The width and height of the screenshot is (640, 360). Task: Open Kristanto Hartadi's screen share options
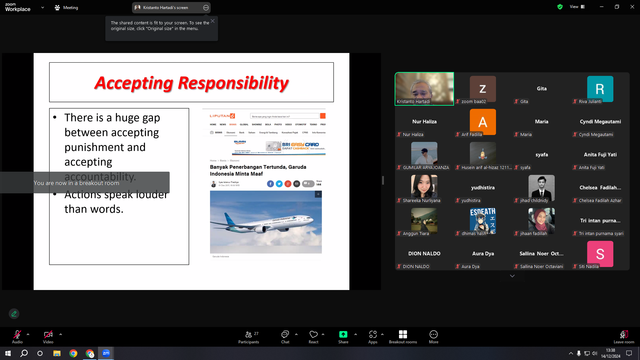[x=206, y=7]
